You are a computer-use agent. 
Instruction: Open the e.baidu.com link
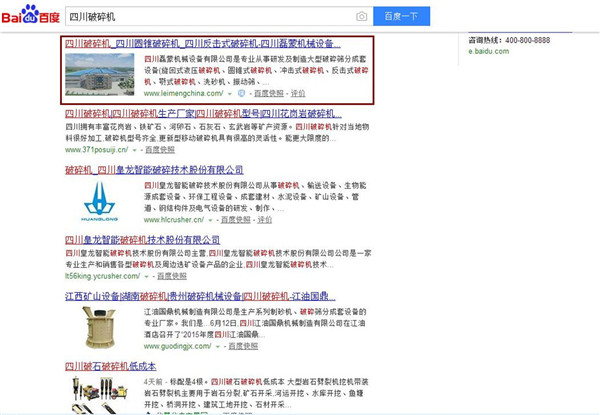click(489, 51)
